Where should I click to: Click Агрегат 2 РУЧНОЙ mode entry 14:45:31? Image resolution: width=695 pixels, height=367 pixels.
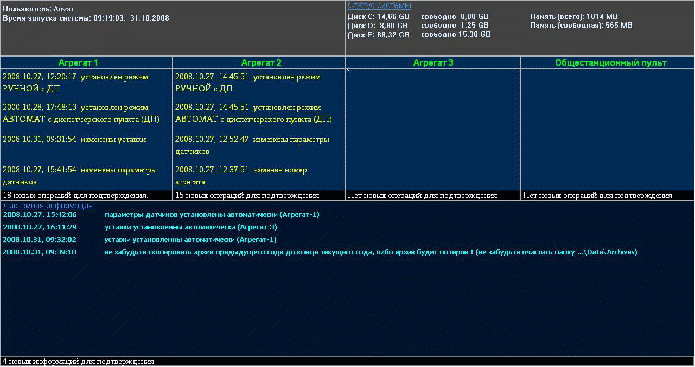click(248, 82)
